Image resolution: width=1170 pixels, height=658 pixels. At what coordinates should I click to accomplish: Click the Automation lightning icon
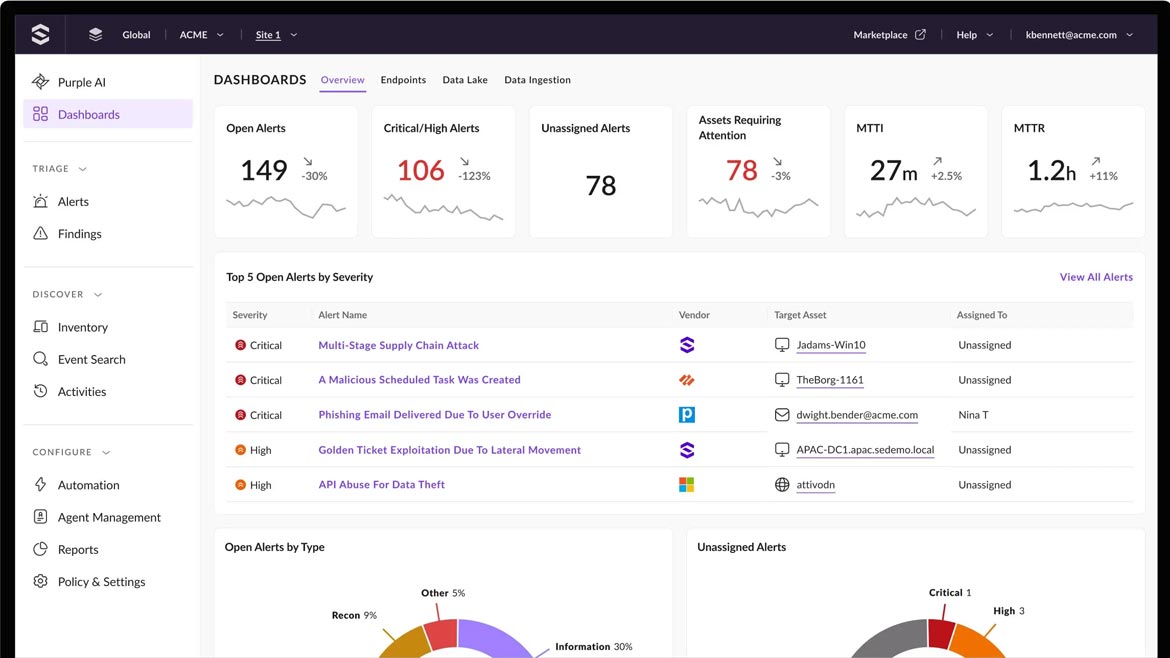point(40,485)
